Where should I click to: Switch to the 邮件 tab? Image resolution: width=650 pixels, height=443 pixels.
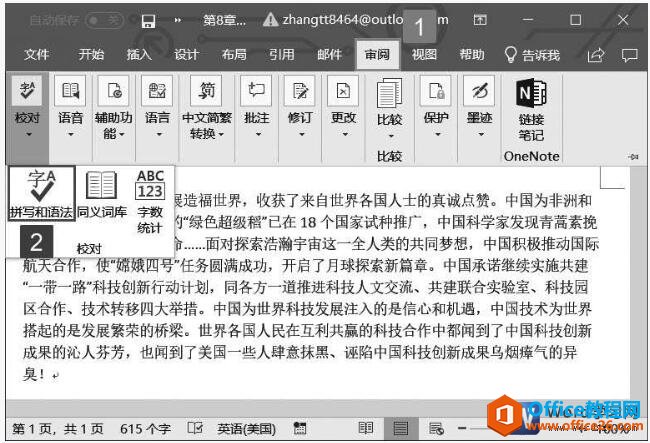[x=329, y=54]
